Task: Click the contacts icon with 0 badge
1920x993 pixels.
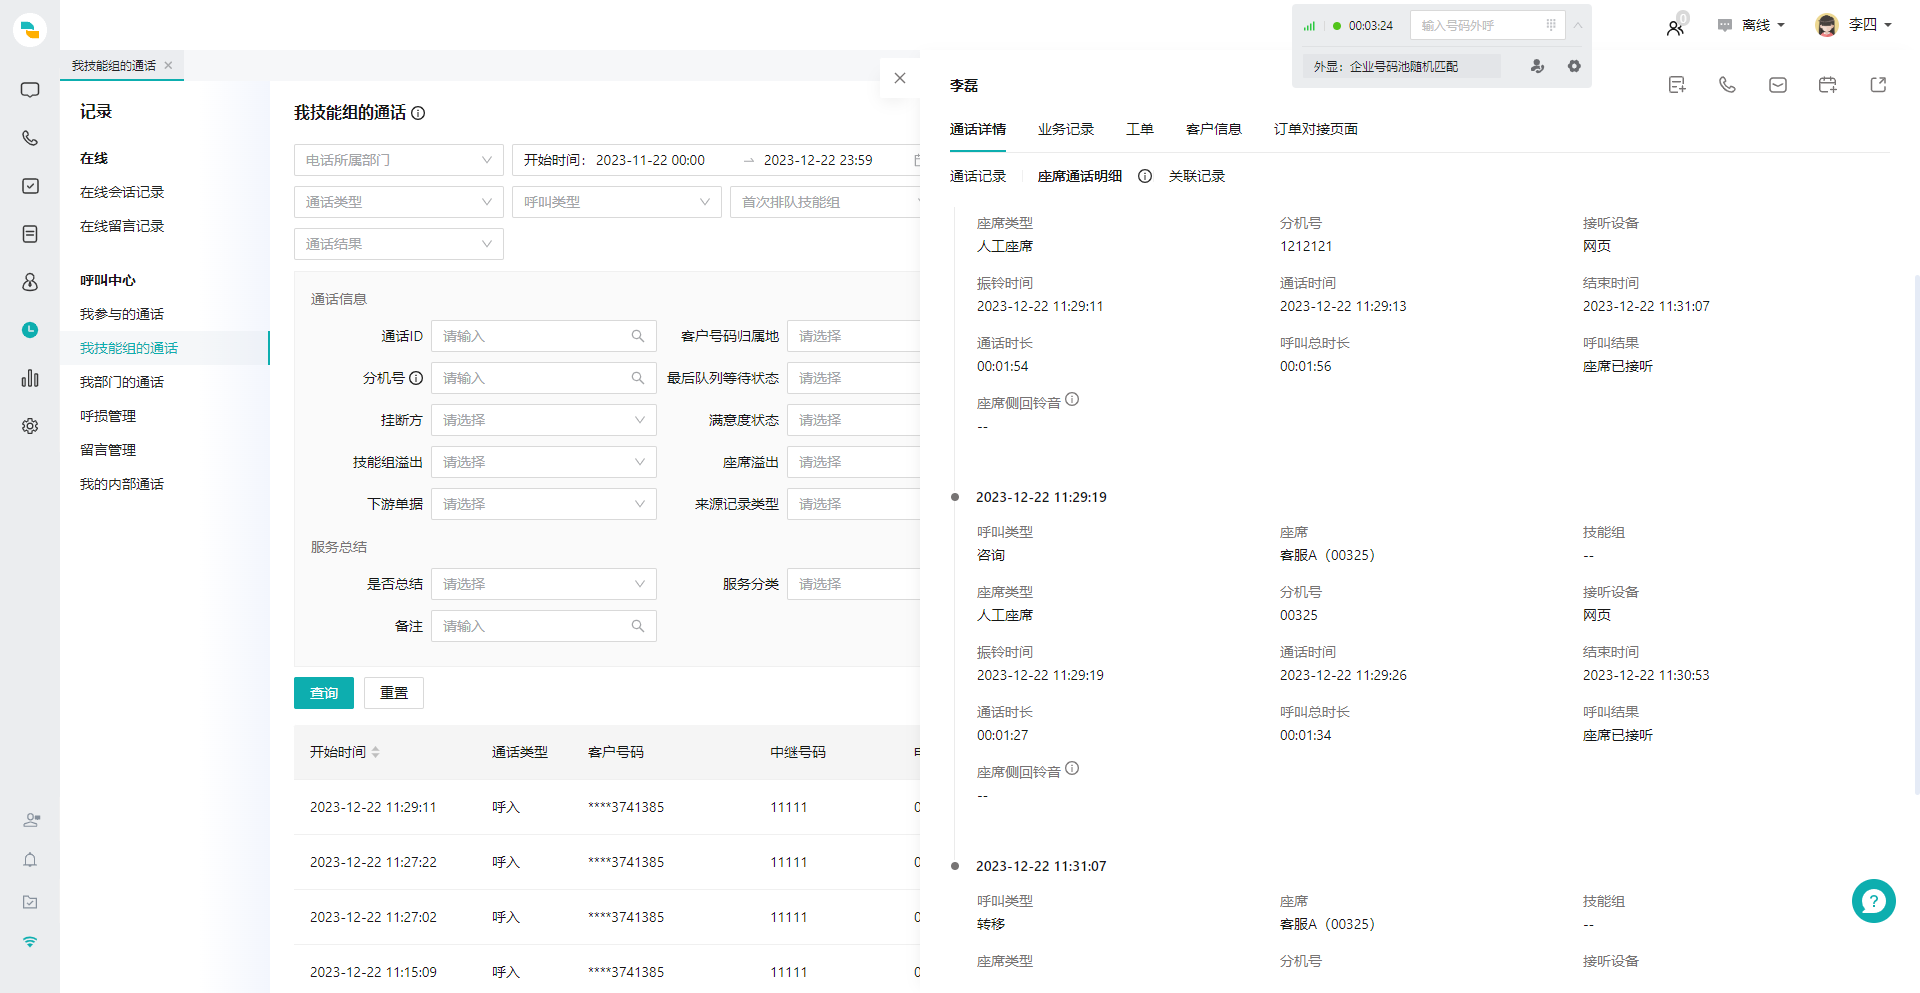Action: click(x=1676, y=27)
